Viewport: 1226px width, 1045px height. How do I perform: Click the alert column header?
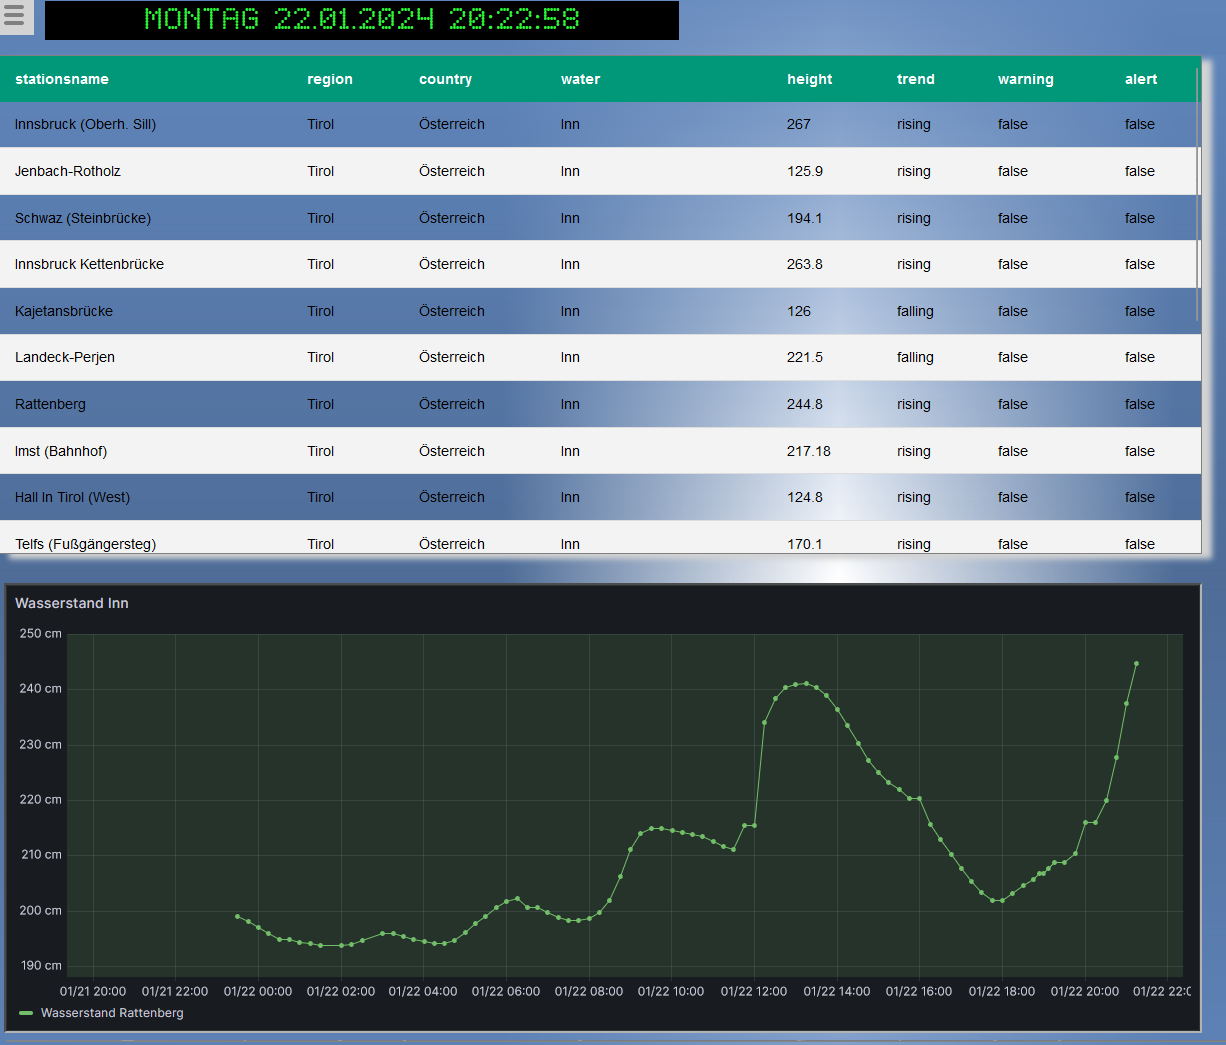click(1140, 79)
